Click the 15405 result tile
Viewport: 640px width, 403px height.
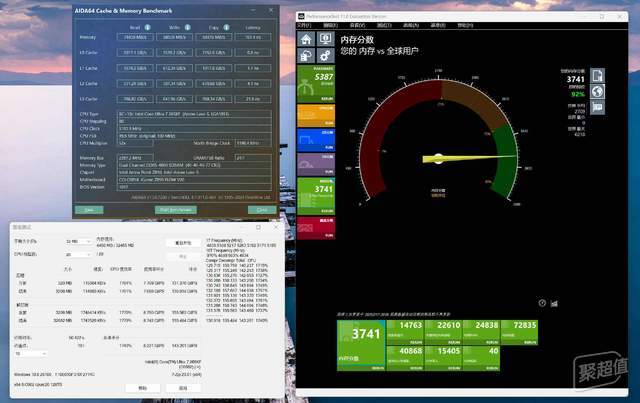(x=443, y=358)
